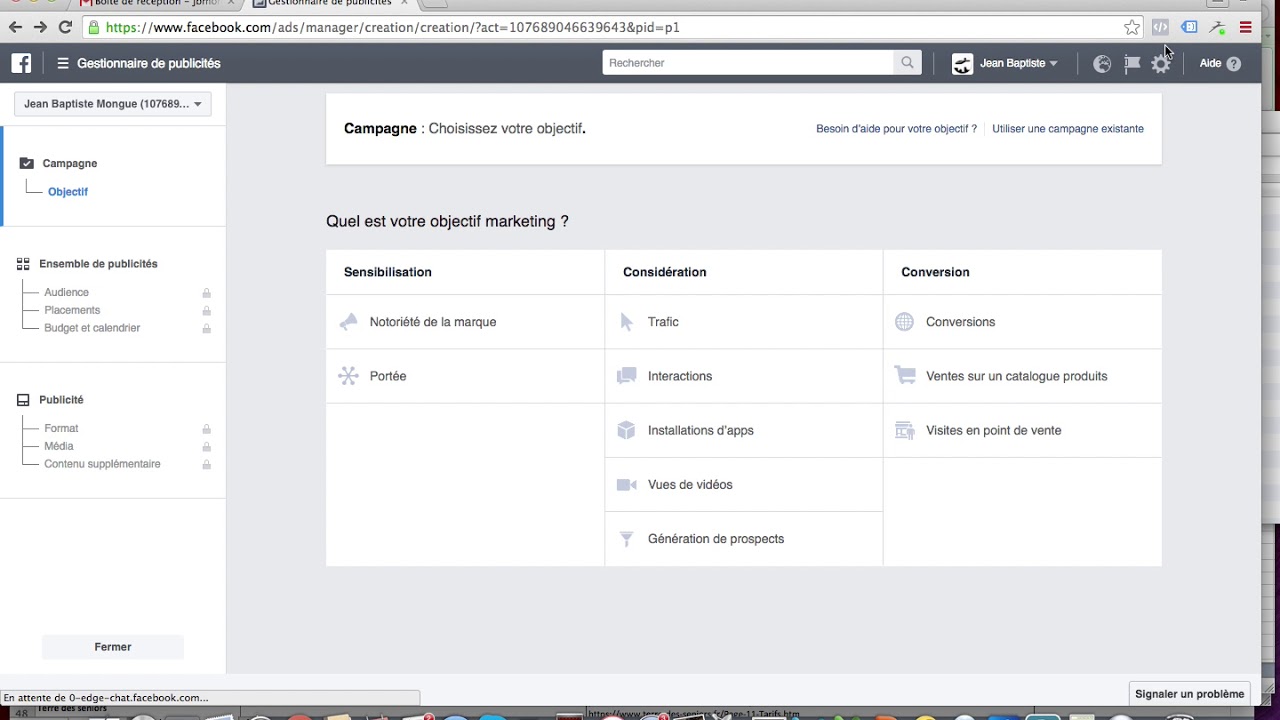Choose the Portée objective

point(465,376)
